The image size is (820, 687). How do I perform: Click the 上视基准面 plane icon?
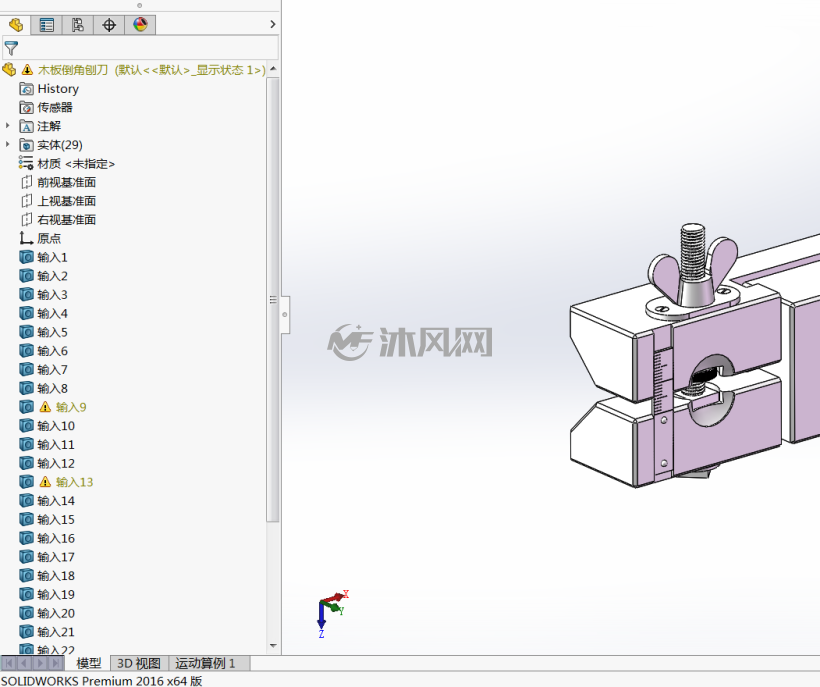coord(26,201)
